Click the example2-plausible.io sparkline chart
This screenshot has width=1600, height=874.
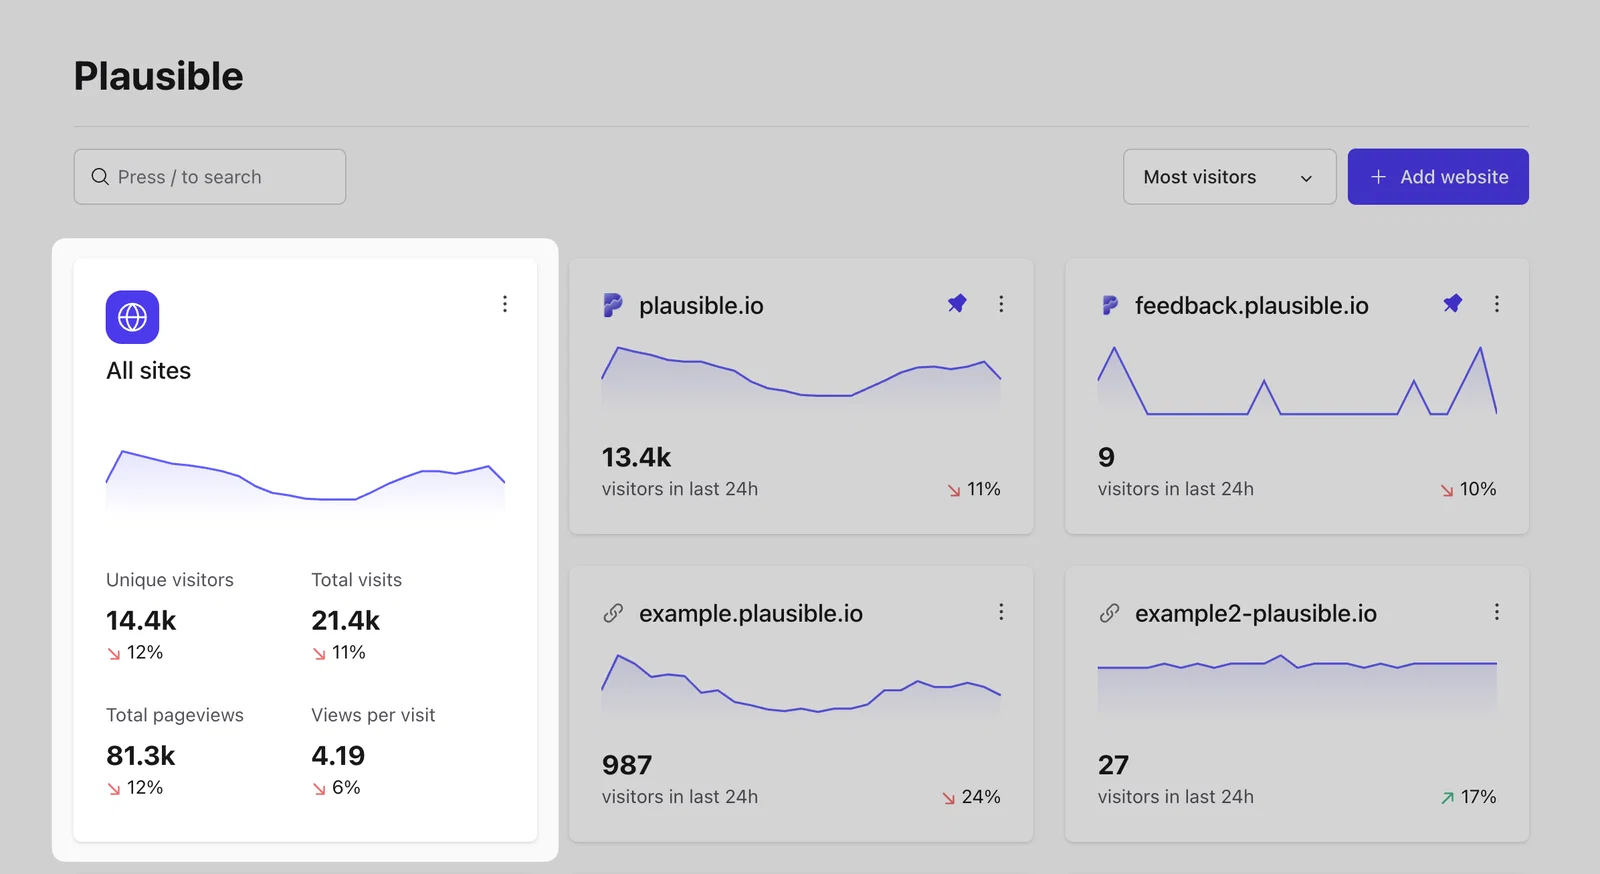pos(1297,684)
